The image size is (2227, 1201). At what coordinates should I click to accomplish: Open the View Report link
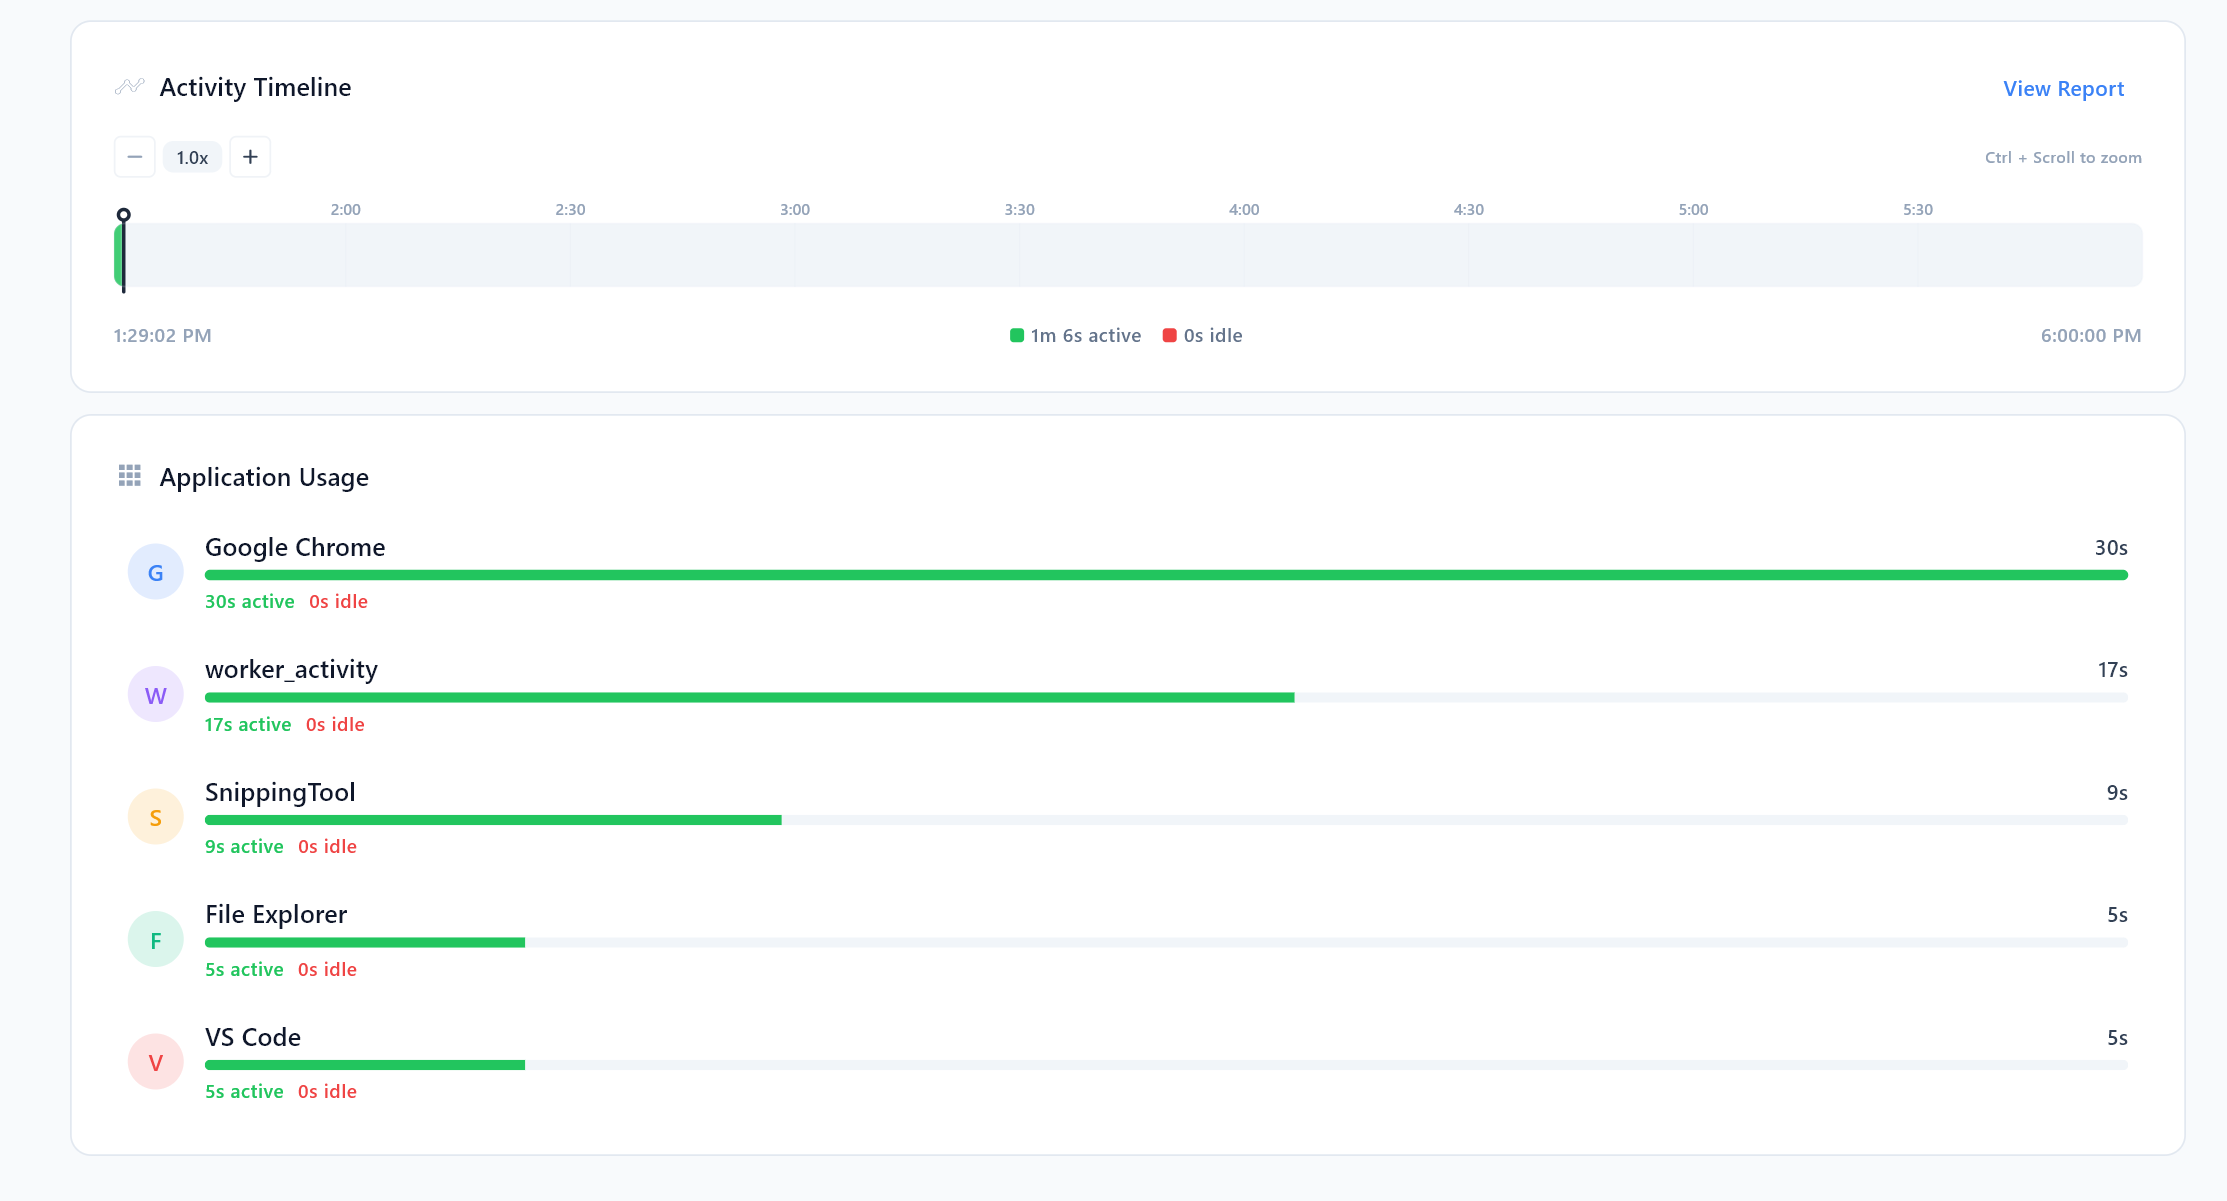point(2063,88)
